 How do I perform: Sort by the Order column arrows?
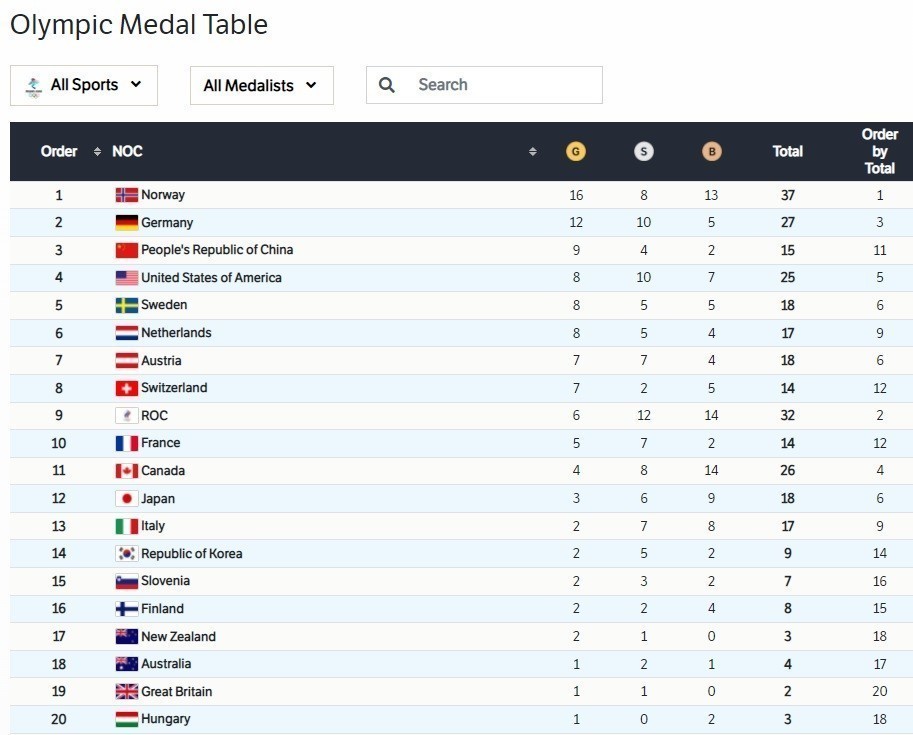pos(97,152)
